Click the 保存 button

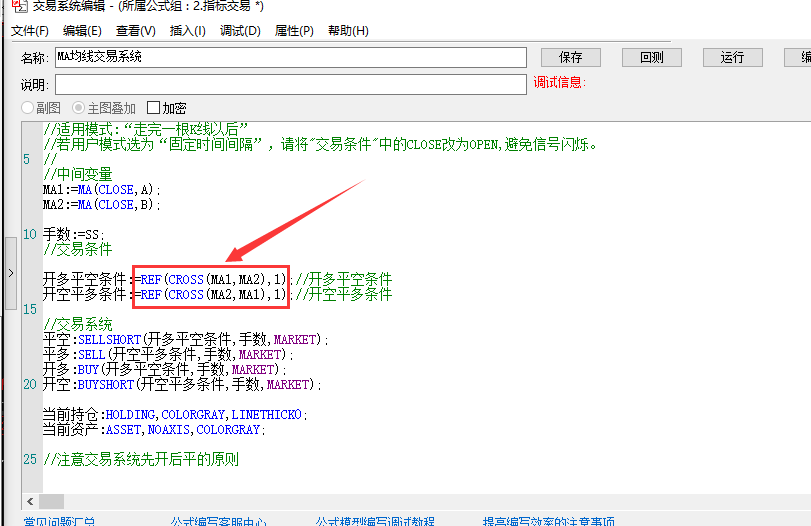coord(570,57)
